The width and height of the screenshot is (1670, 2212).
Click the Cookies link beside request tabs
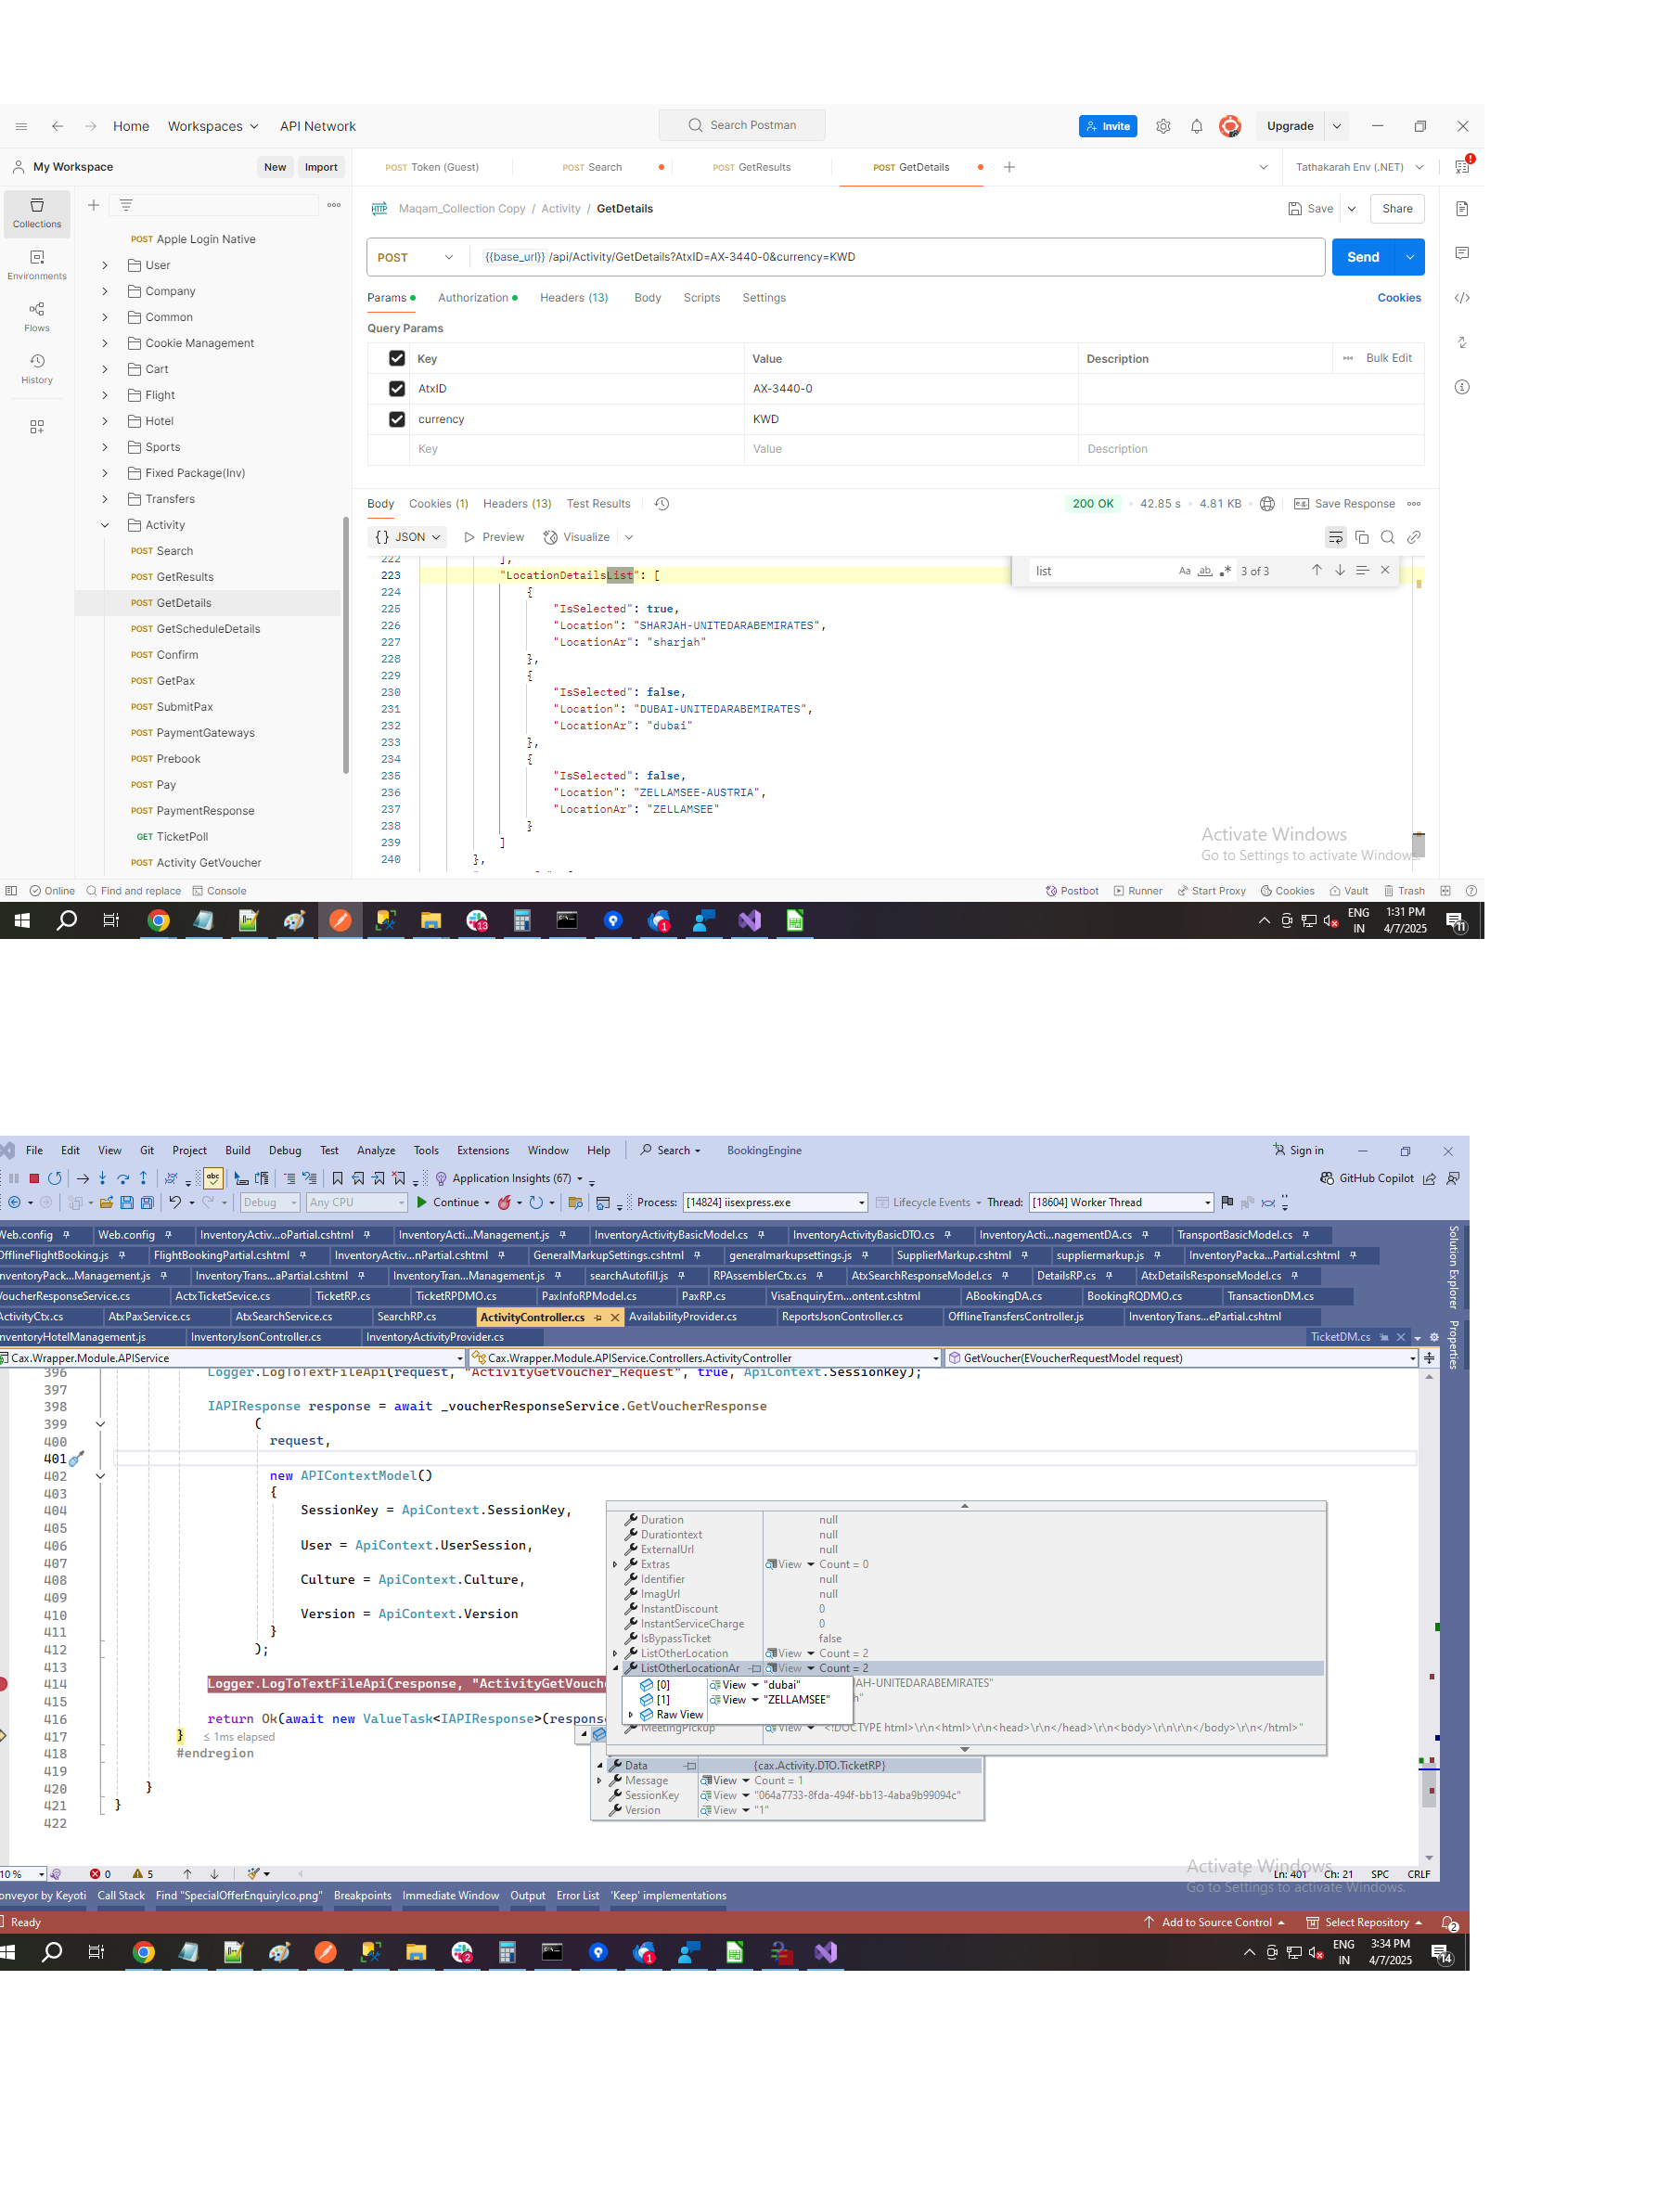pos(1398,298)
